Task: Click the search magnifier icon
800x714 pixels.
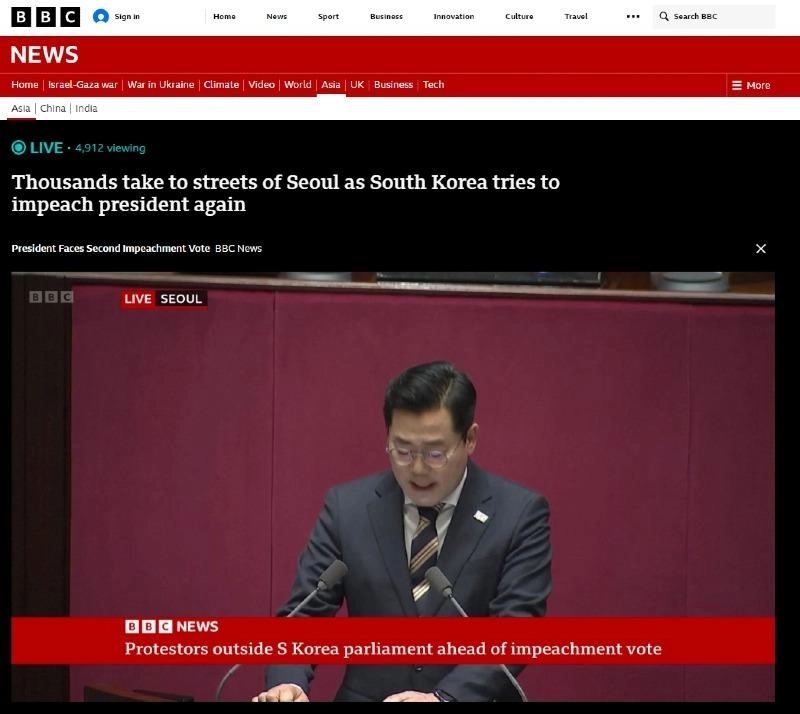Action: click(664, 17)
